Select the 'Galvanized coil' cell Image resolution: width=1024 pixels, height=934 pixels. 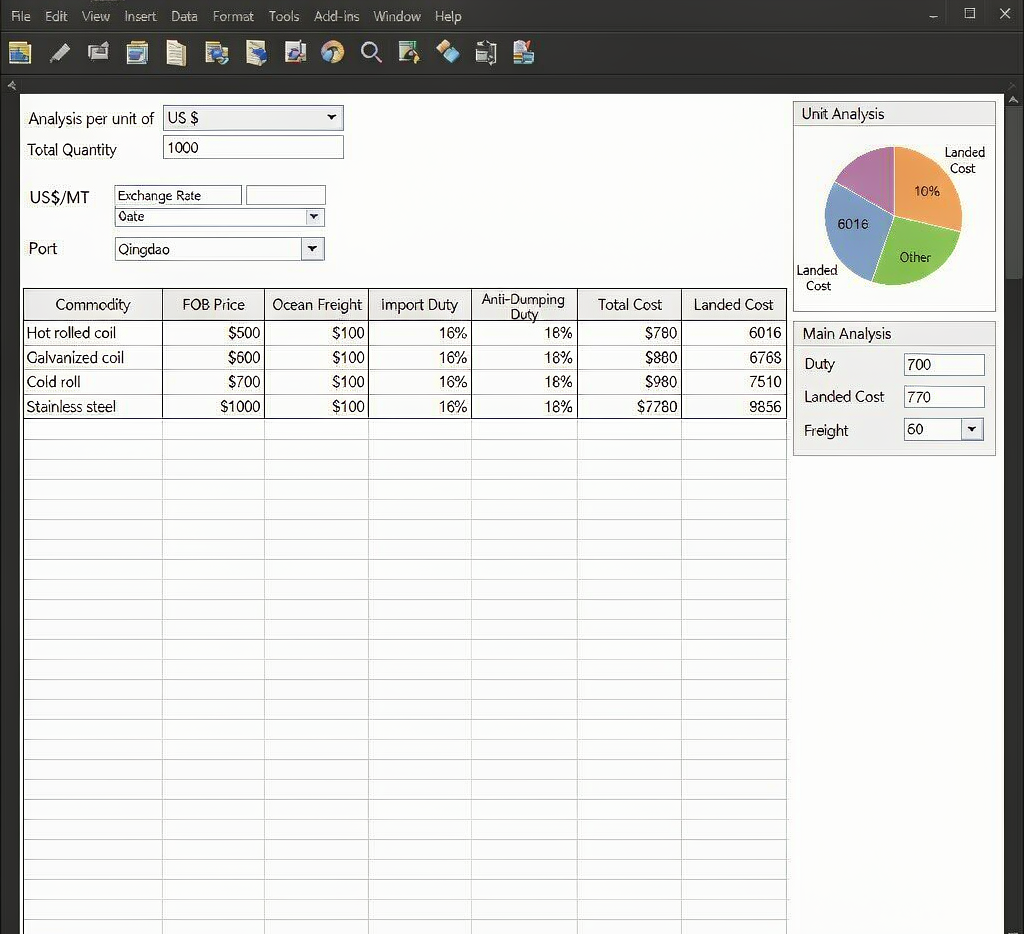tap(93, 357)
